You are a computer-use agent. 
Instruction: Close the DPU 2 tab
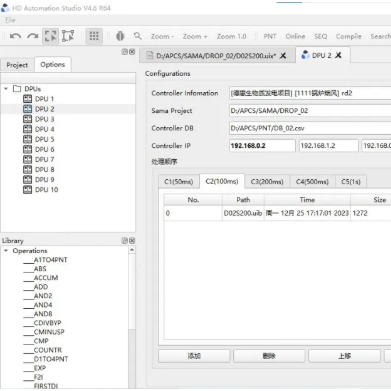(x=338, y=55)
